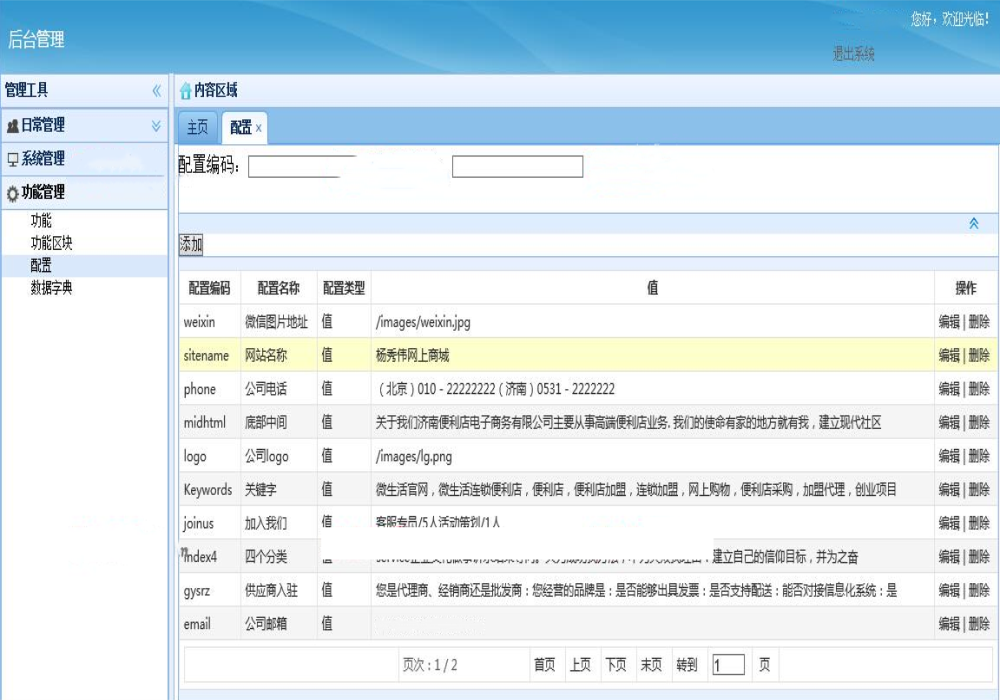Click 删除 in the Keywords row
Viewport: 1000px width, 700px height.
pos(979,490)
